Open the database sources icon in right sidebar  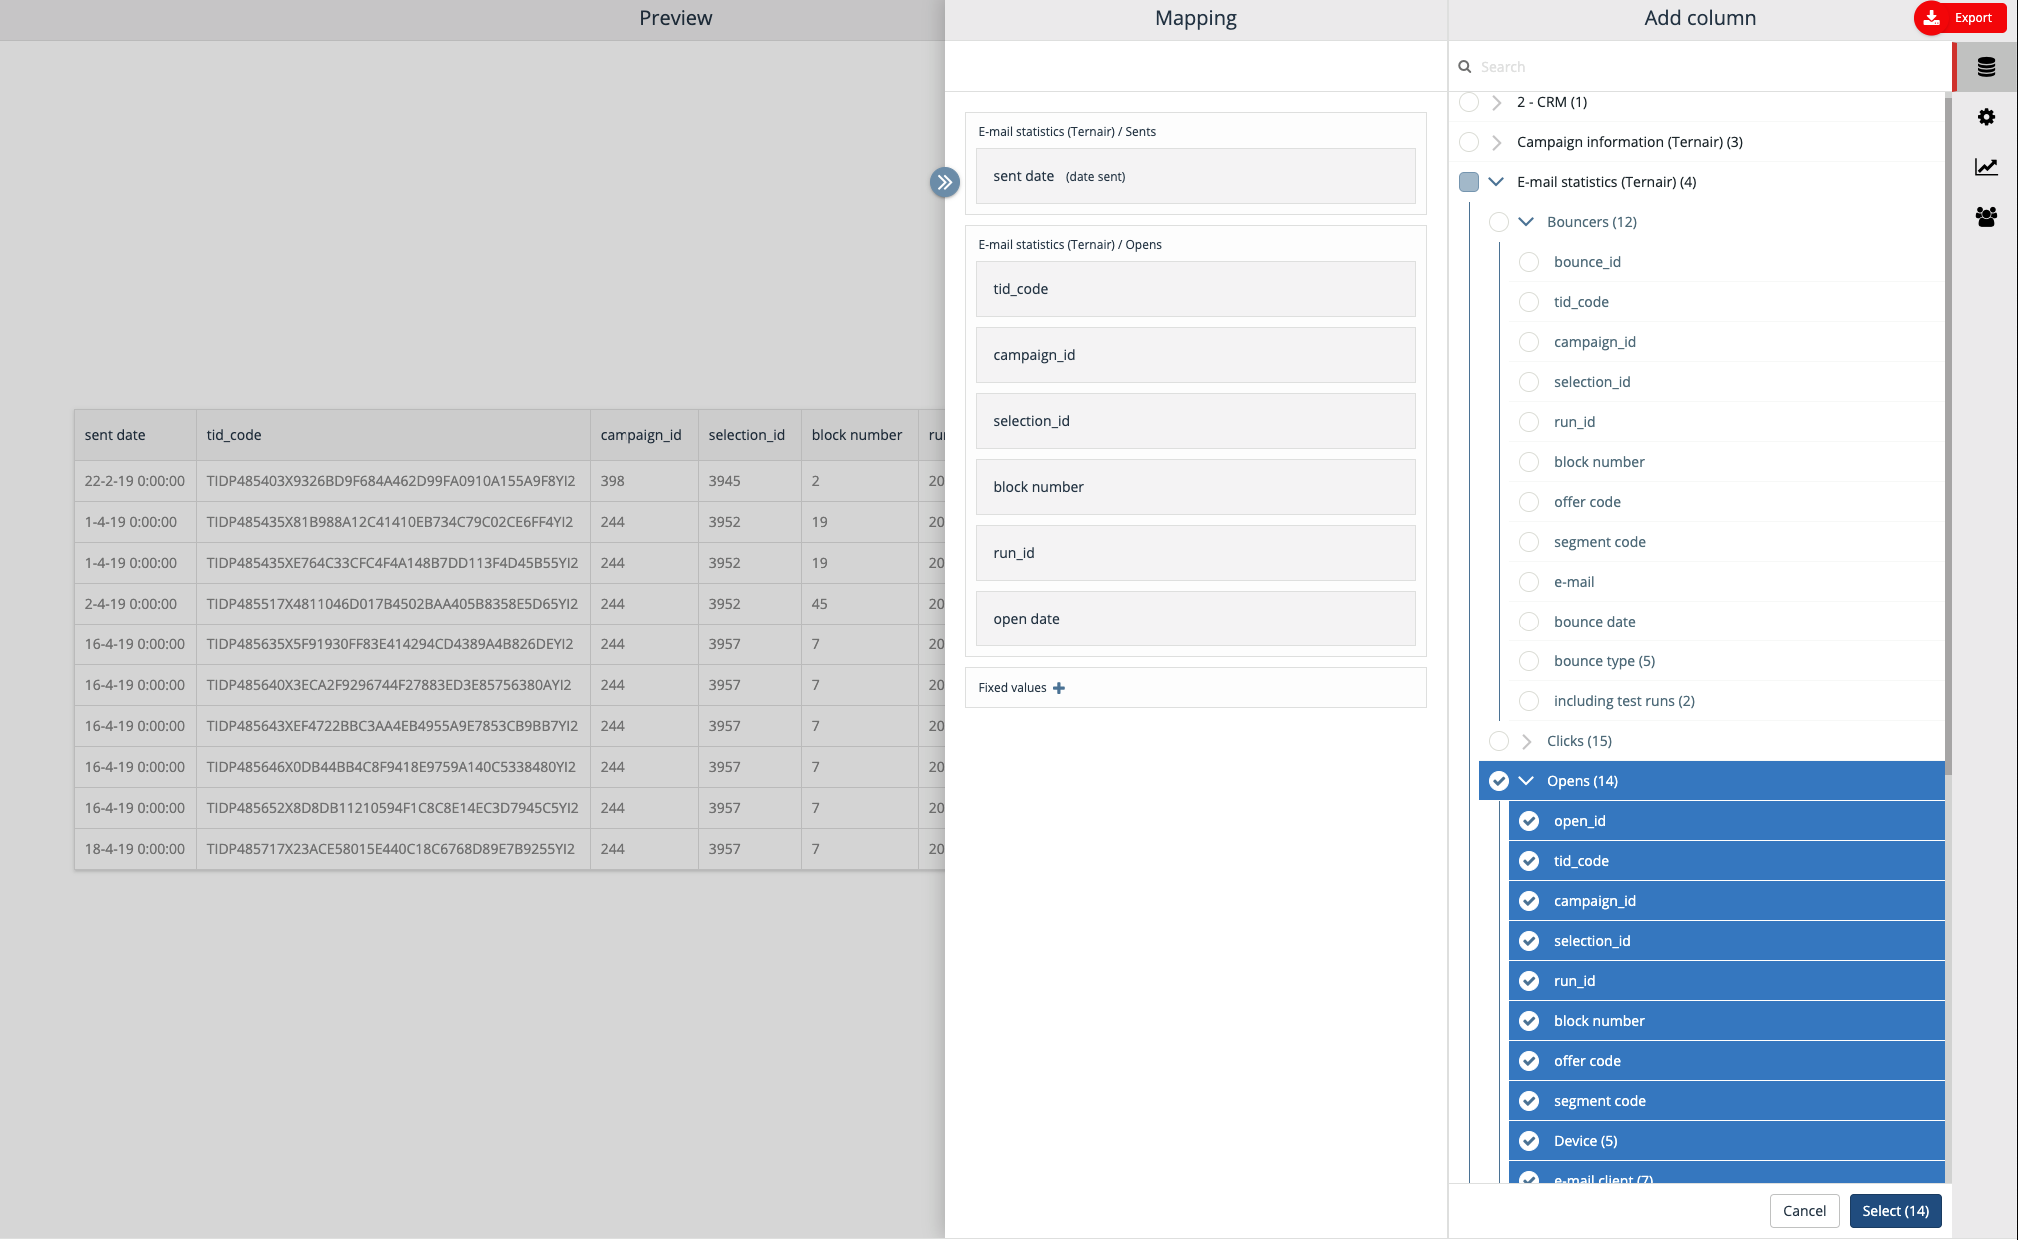[1986, 67]
